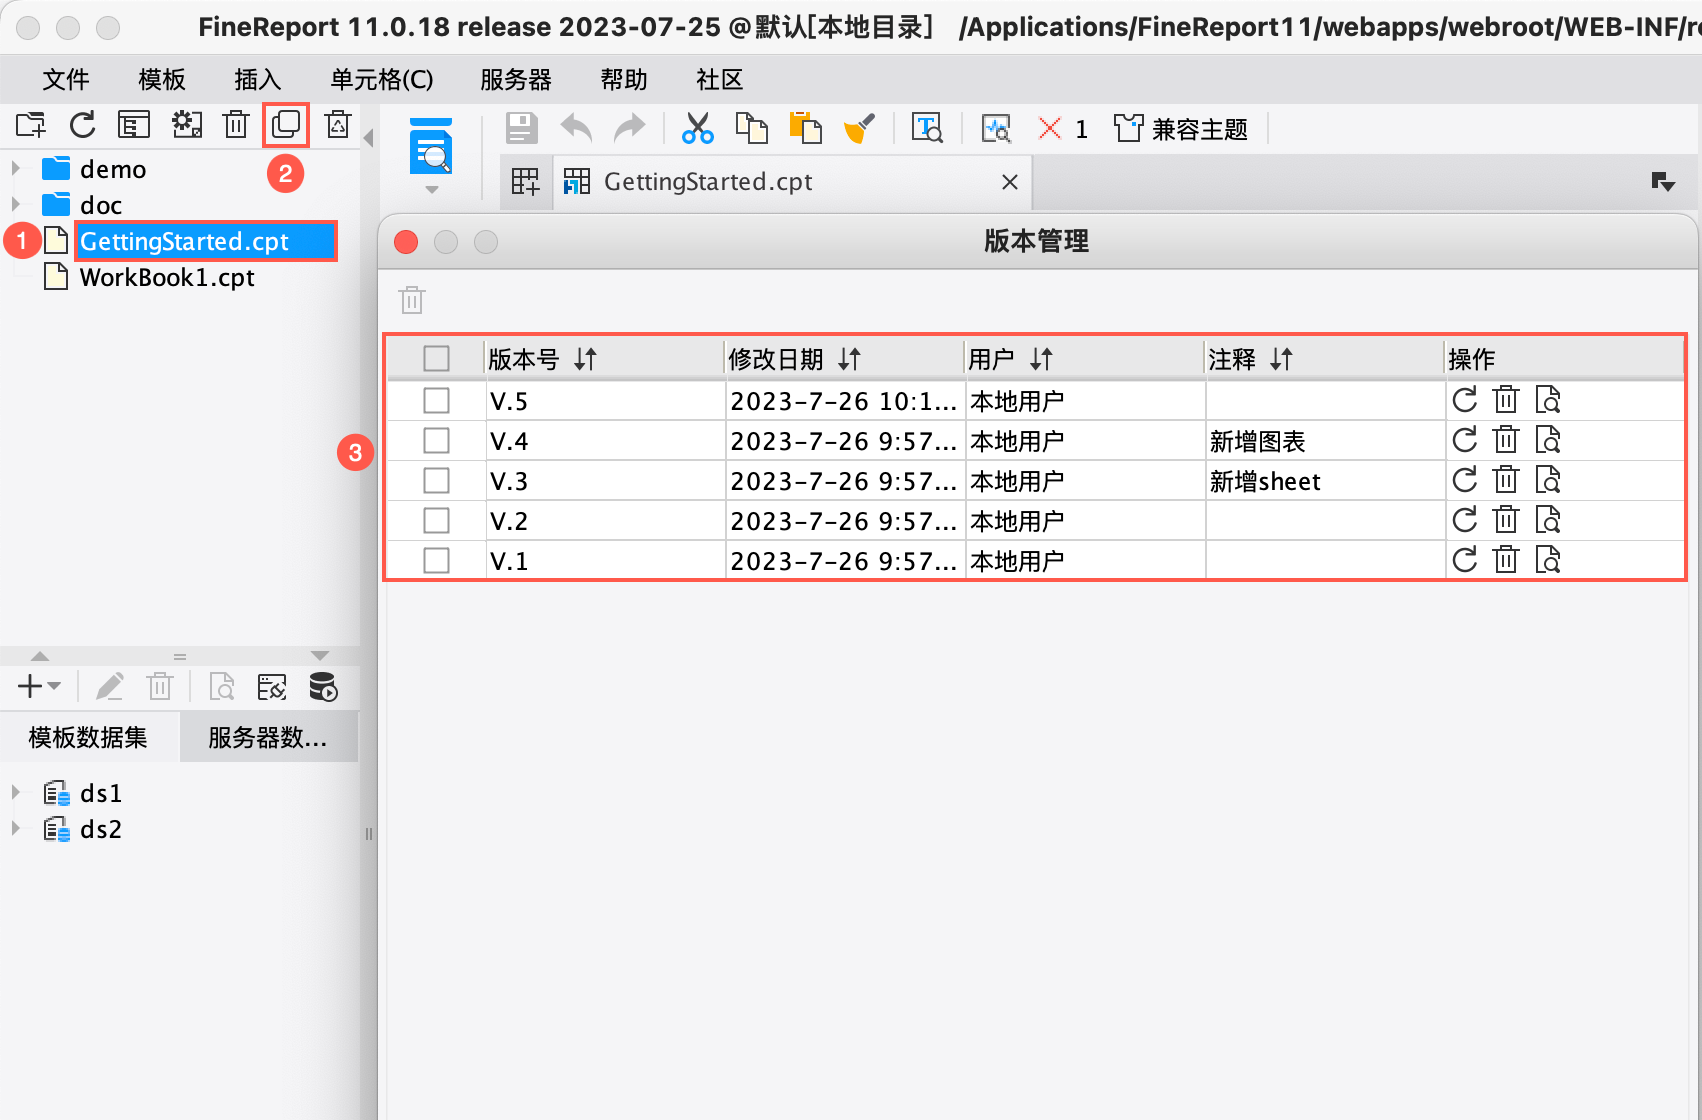Expand the doc folder
The image size is (1702, 1120).
click(16, 204)
